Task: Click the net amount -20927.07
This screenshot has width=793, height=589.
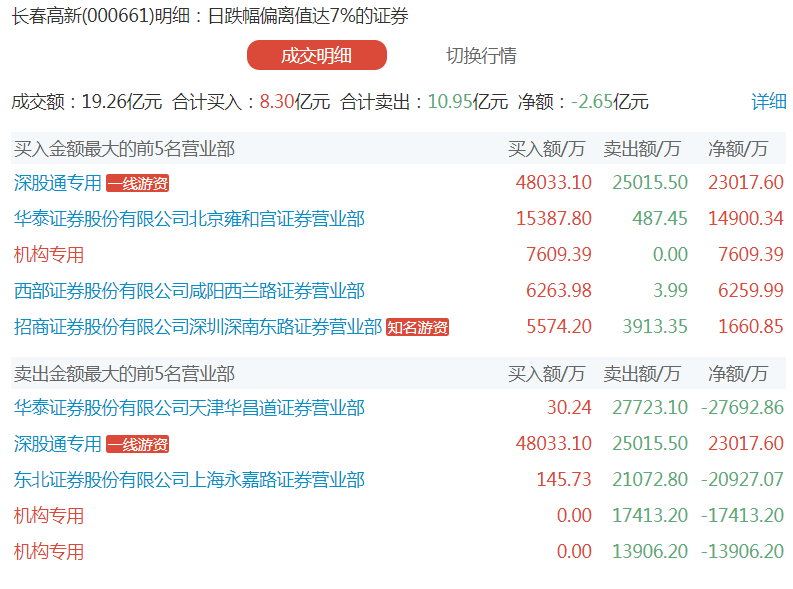Action: pos(742,479)
